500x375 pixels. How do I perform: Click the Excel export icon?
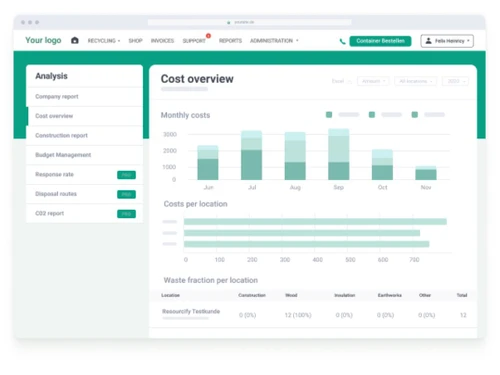point(349,81)
